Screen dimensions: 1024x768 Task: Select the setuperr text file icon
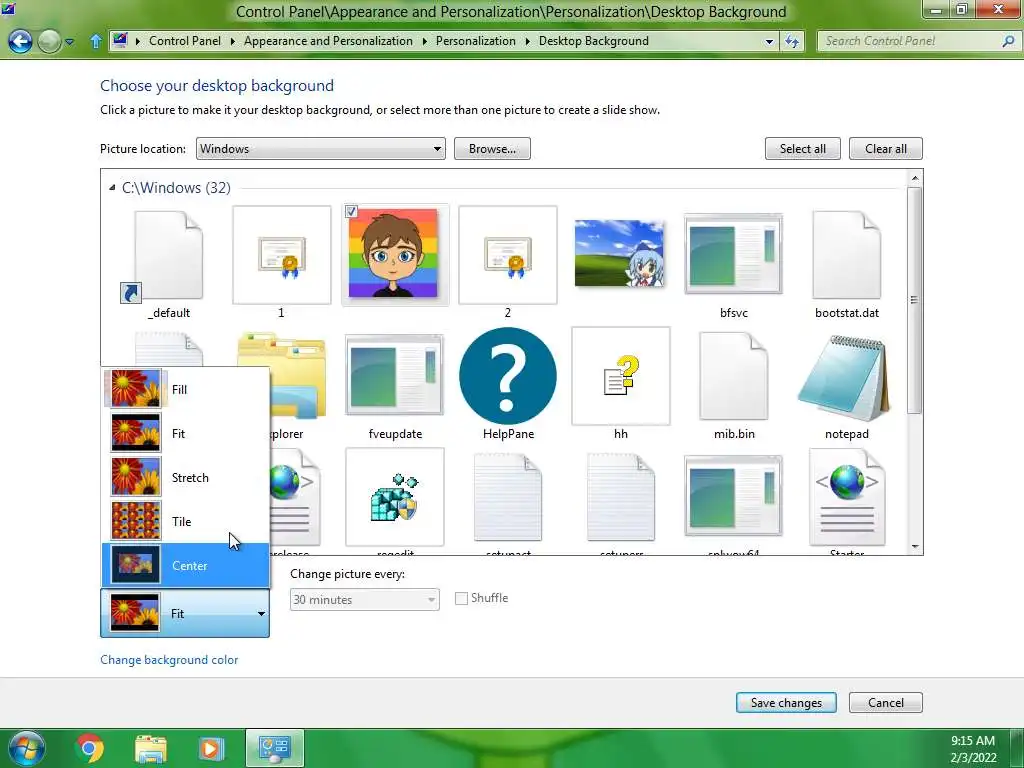620,498
